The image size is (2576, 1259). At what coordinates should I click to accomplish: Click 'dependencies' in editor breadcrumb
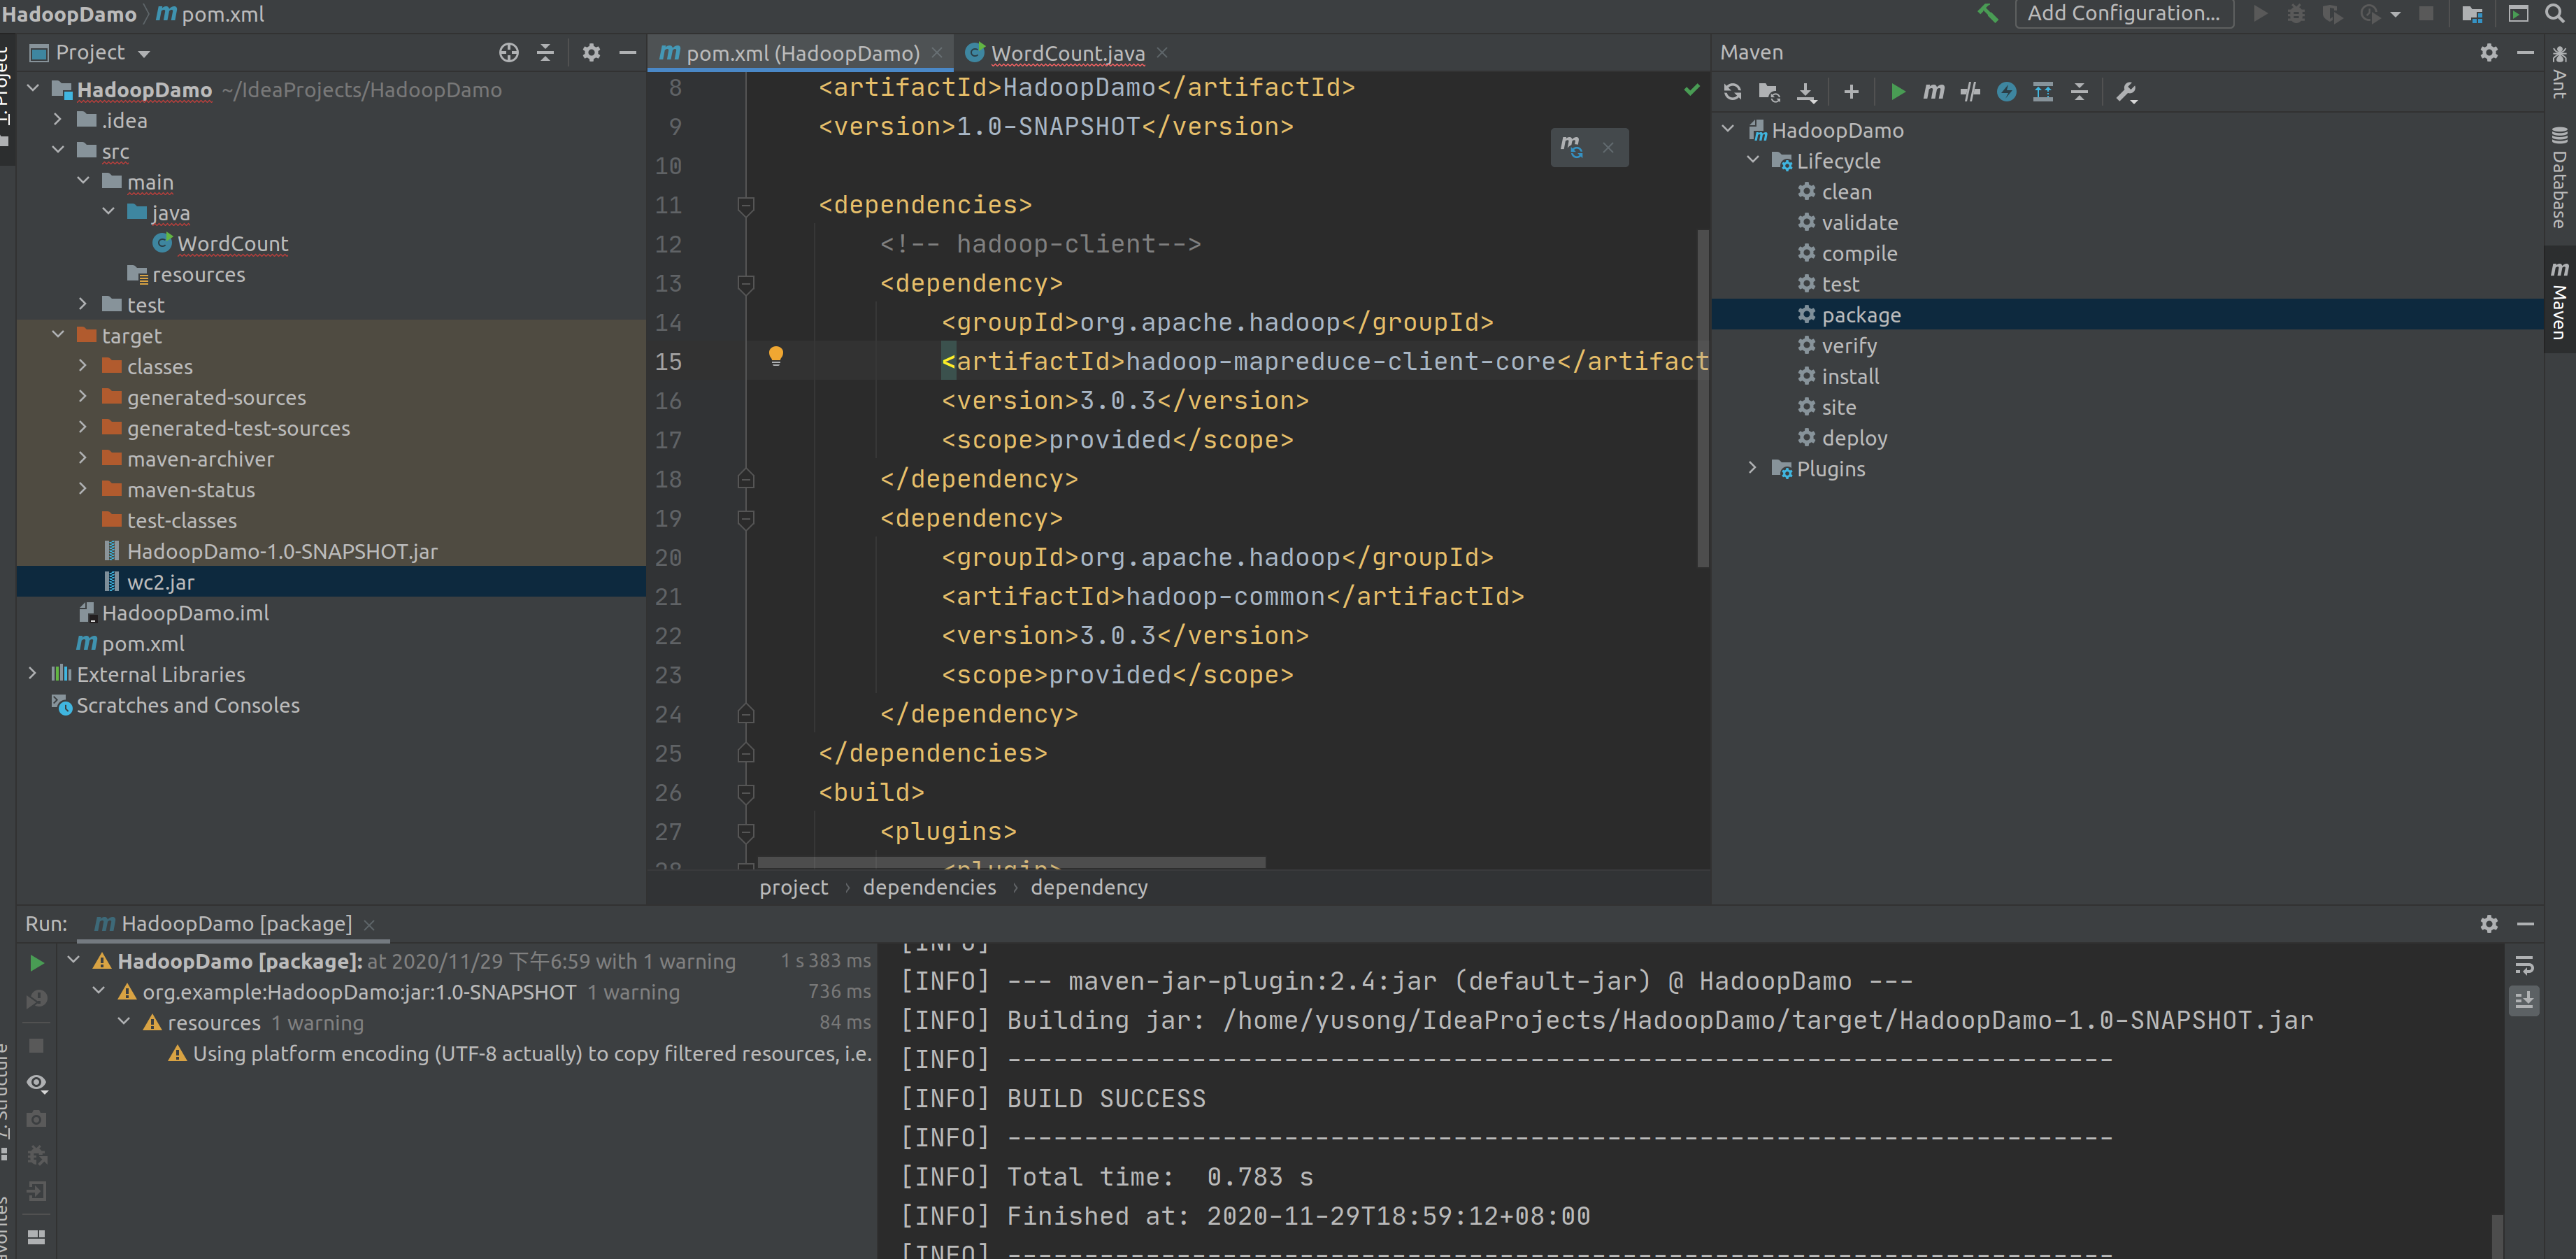point(930,888)
